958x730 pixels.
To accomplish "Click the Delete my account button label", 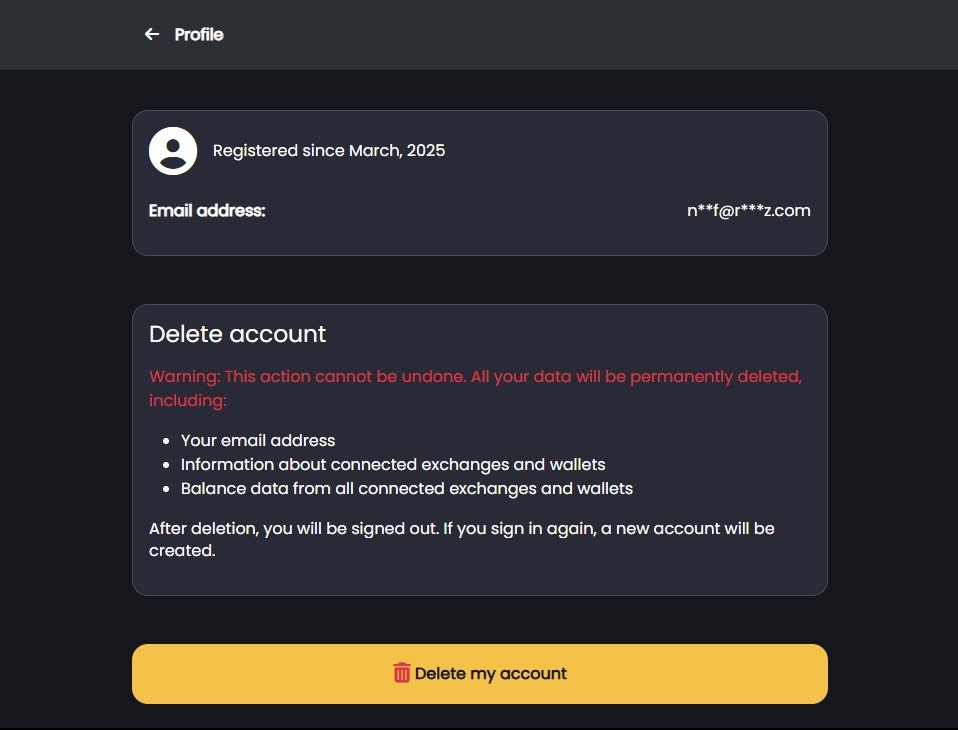I will coord(491,673).
